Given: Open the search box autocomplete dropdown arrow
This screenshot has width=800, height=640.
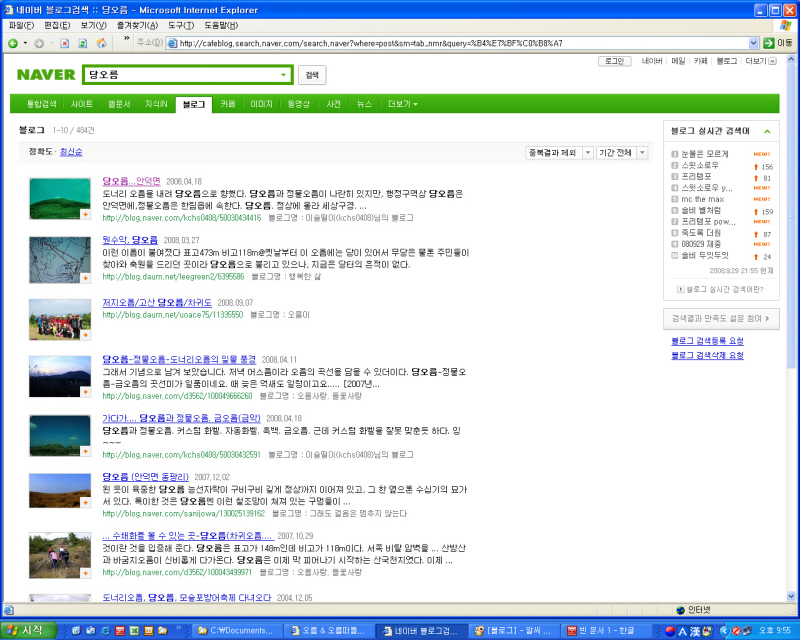Looking at the screenshot, I should pyautogui.click(x=284, y=75).
